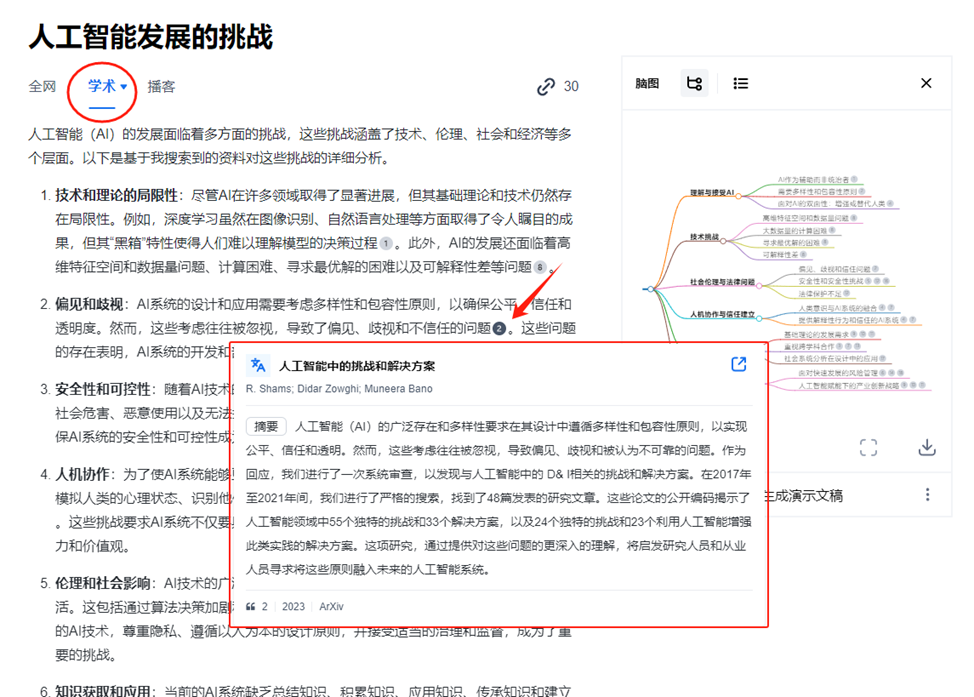Collapse the 技术挑战 branch node
974x697 pixels.
723,241
